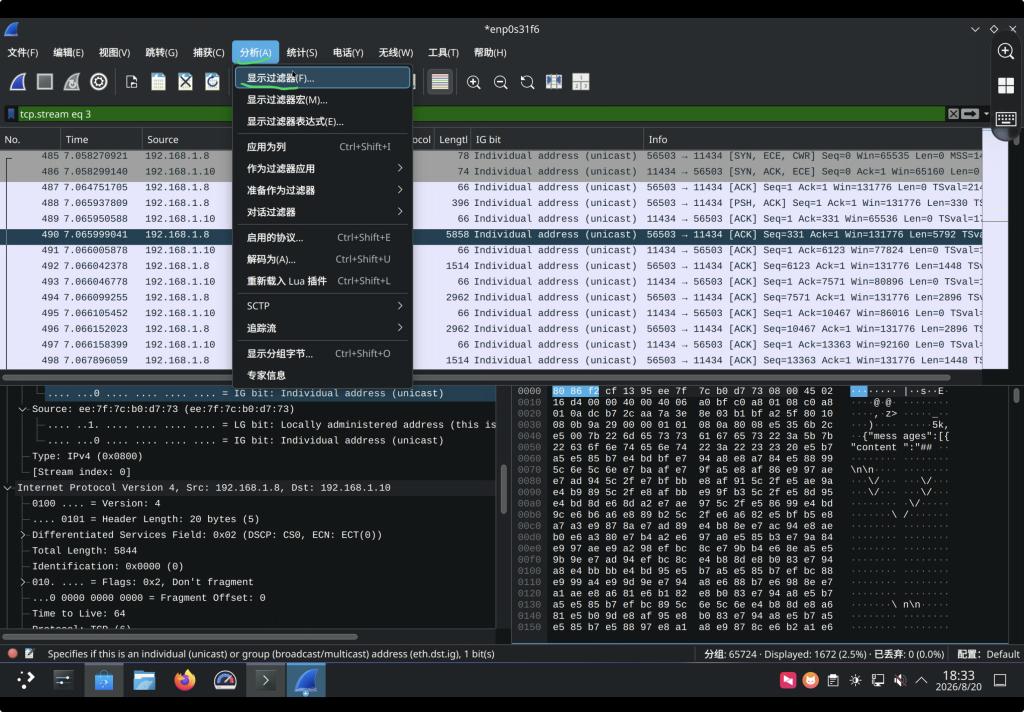Click the zoom out magnifier toolbar icon
1024x712 pixels.
(x=500, y=82)
